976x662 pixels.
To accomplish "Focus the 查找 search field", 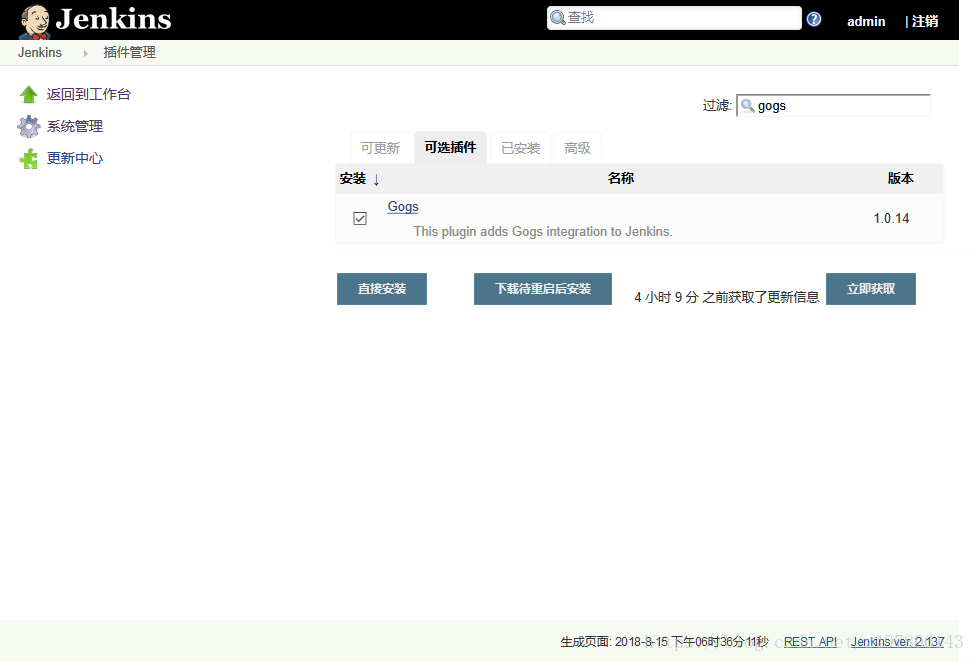I will point(674,18).
